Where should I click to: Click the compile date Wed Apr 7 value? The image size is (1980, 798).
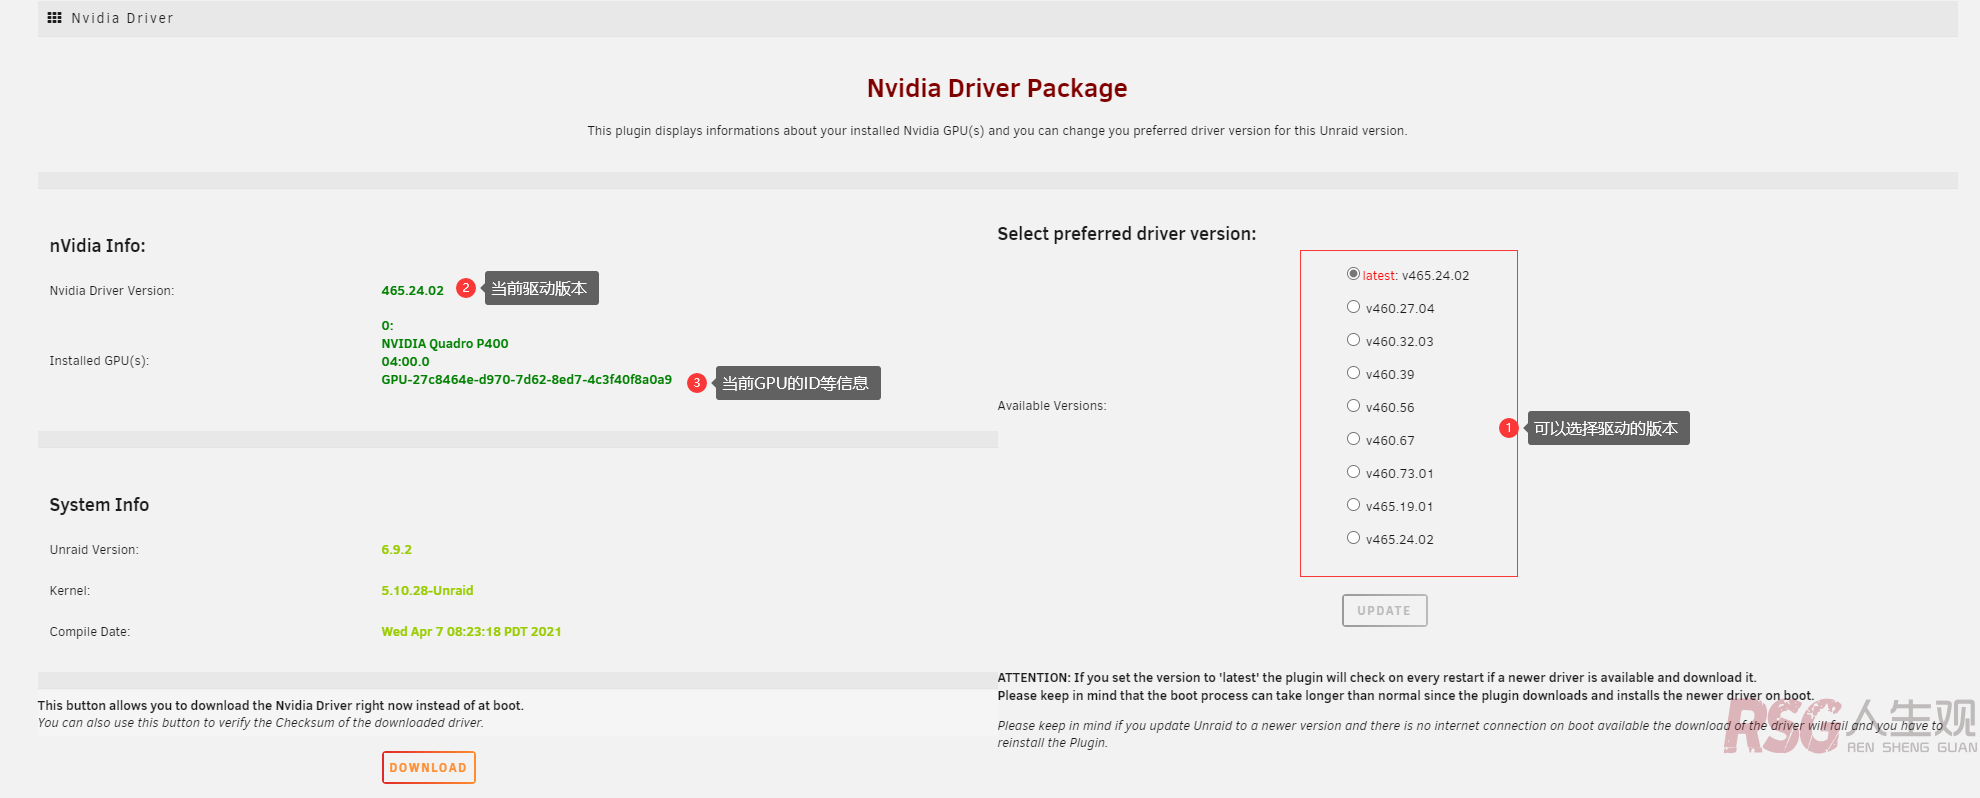pos(471,632)
